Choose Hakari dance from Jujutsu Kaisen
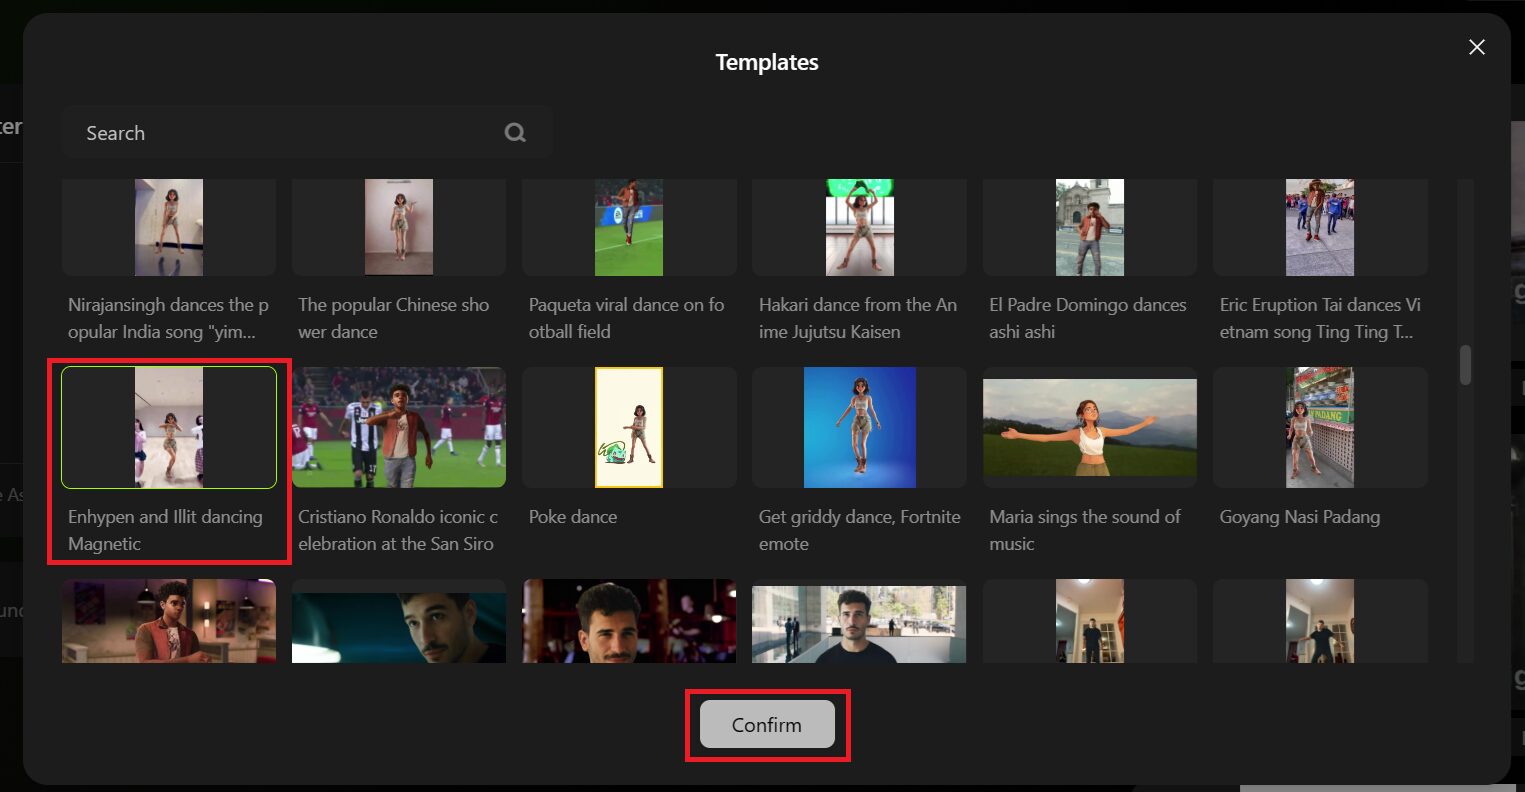 [x=859, y=228]
